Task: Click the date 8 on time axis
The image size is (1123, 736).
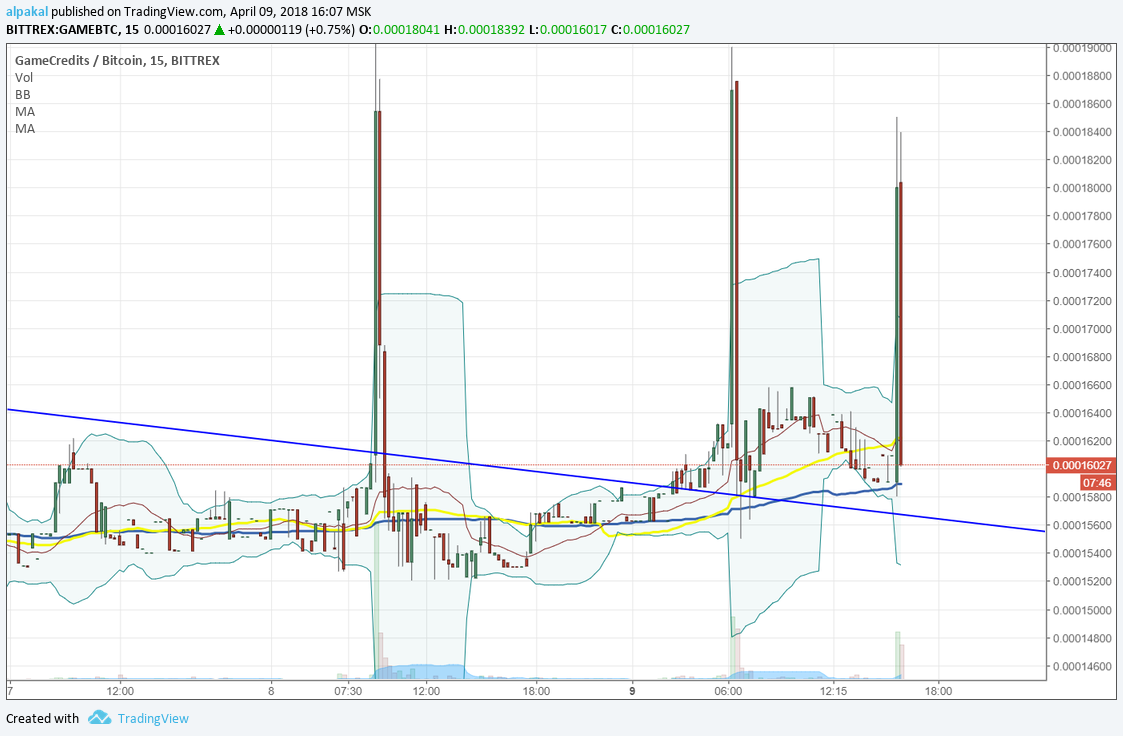Action: [x=271, y=691]
